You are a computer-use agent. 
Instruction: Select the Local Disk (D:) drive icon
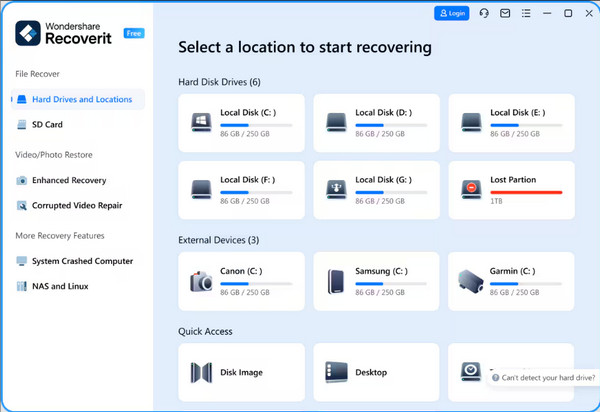click(336, 123)
